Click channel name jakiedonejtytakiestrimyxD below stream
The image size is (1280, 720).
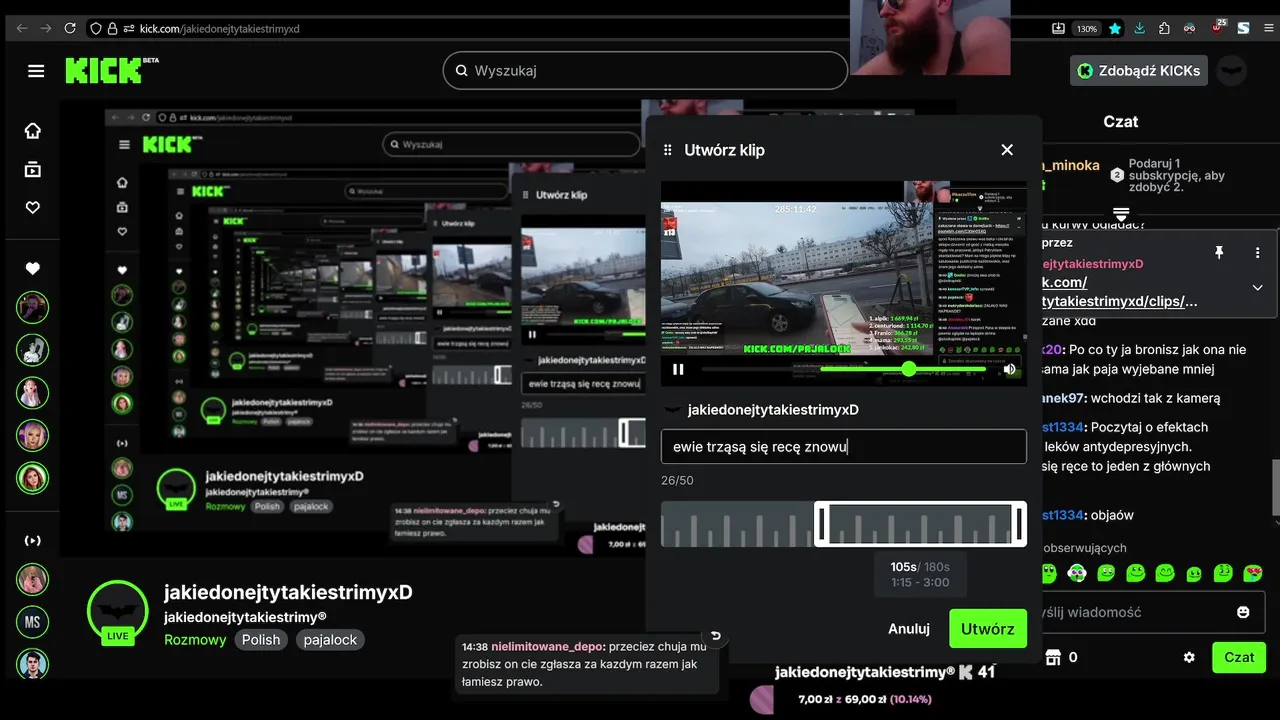[288, 593]
